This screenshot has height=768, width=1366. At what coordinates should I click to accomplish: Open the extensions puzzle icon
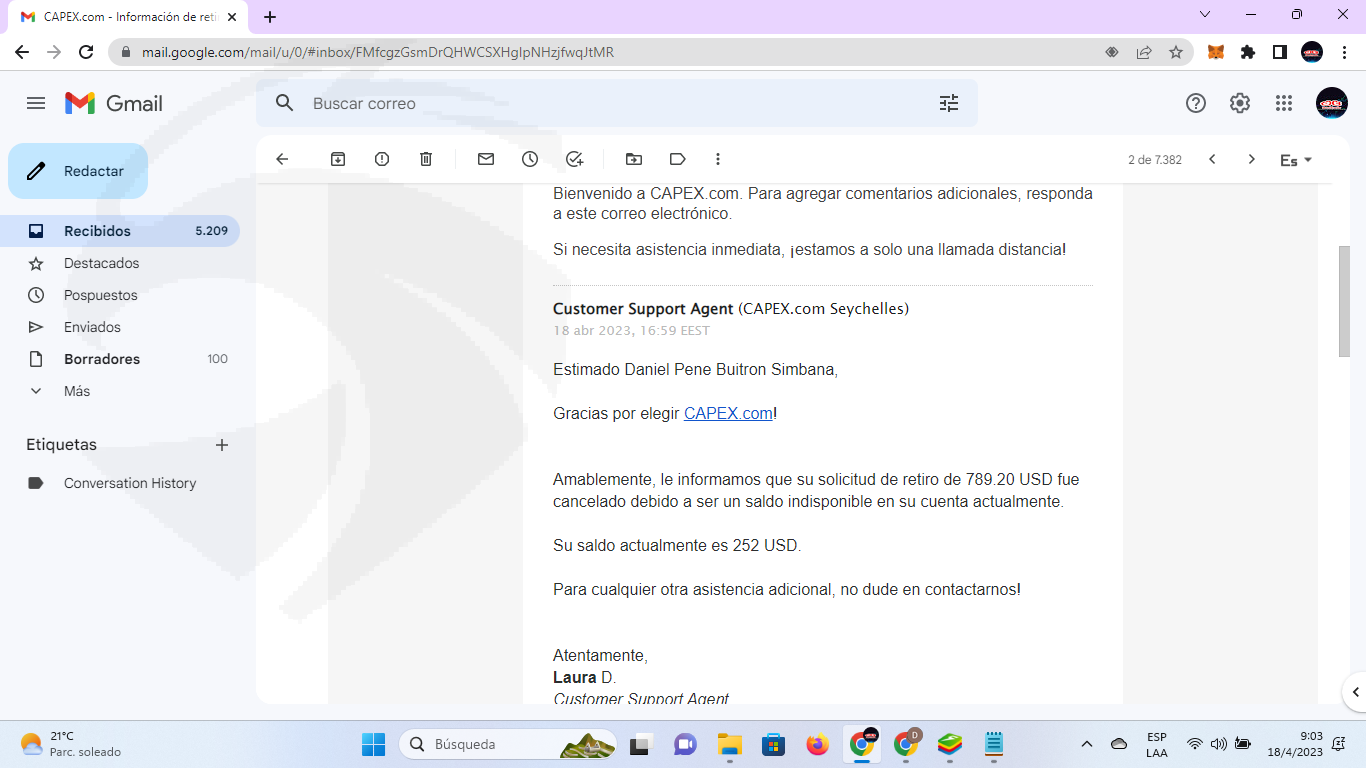click(x=1248, y=52)
